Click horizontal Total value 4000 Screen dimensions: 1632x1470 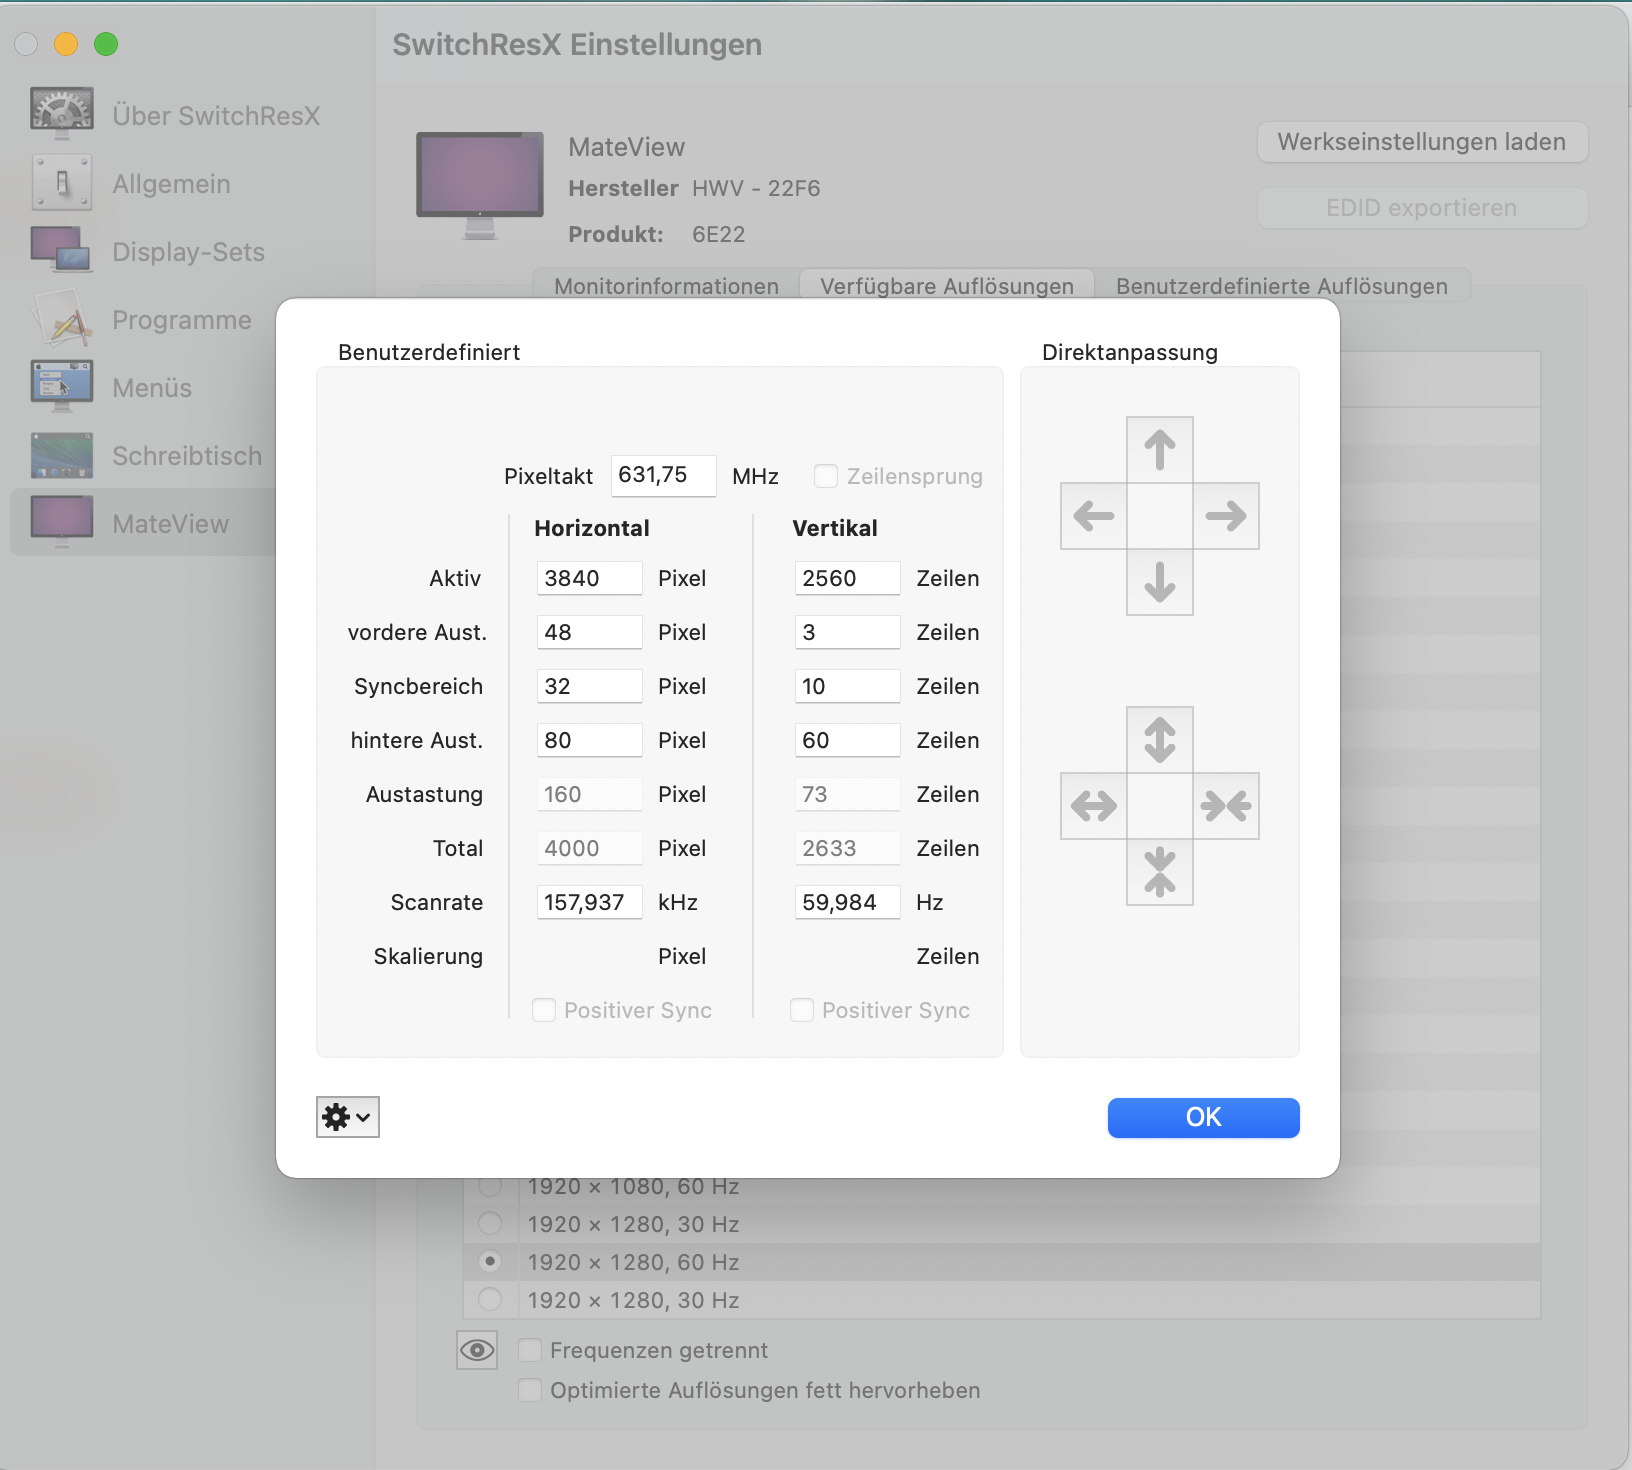590,848
